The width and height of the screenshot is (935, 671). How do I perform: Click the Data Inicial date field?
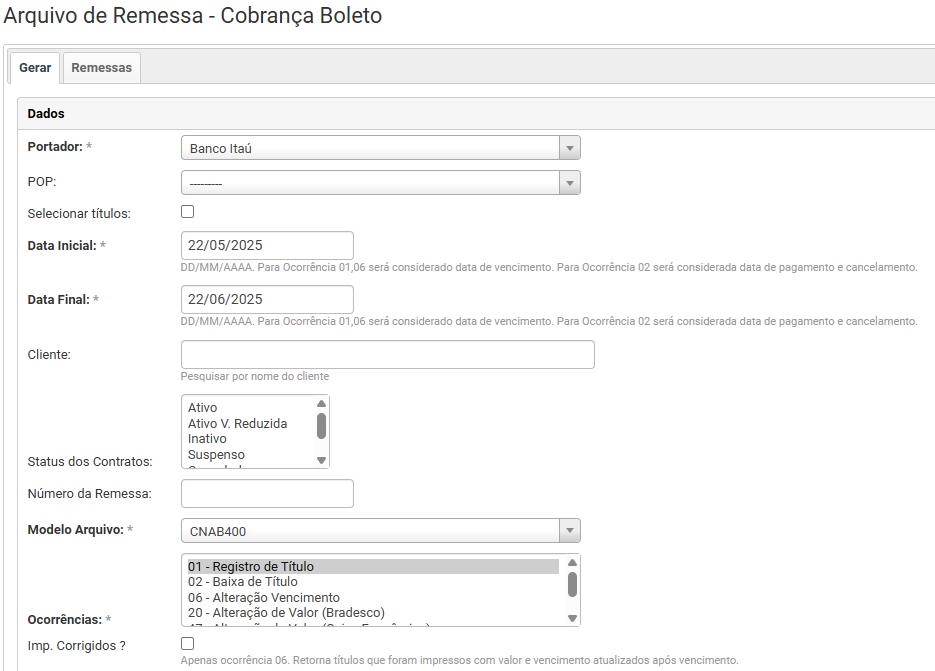point(267,245)
